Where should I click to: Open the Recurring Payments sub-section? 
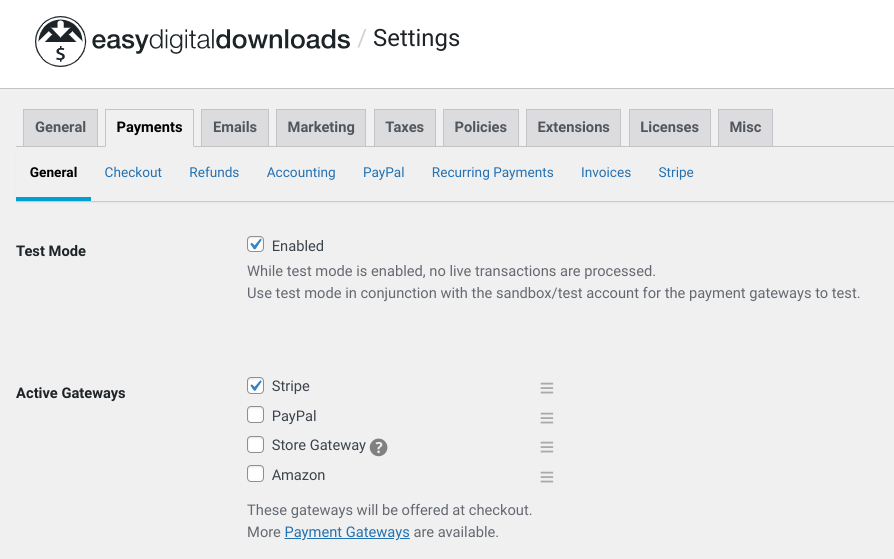click(x=492, y=172)
